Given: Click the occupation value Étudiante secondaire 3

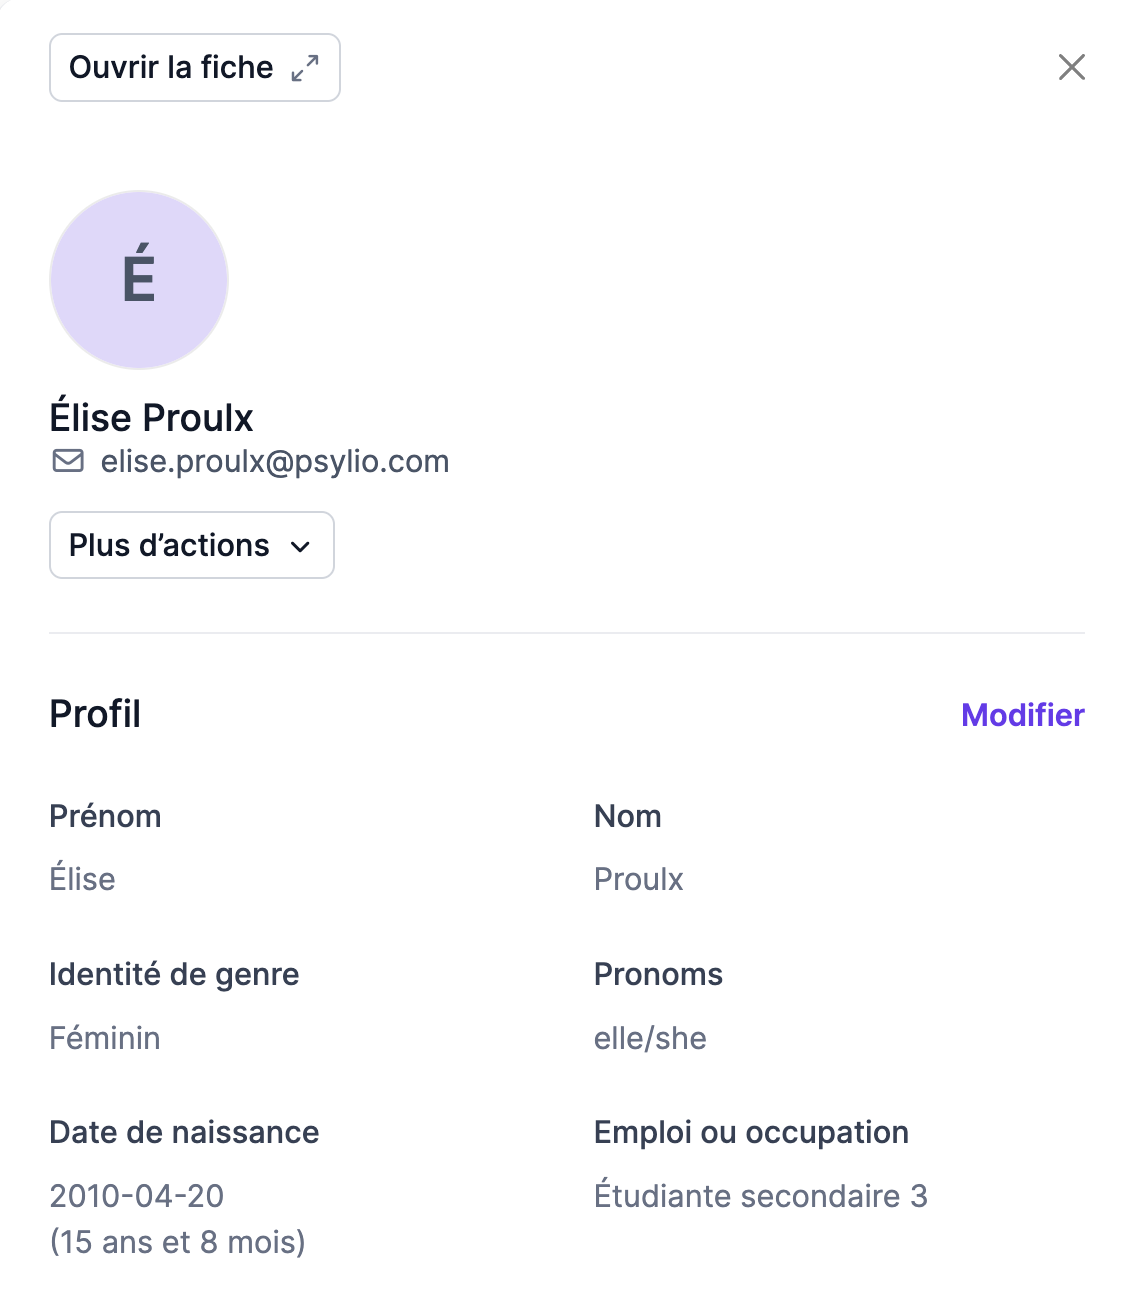Looking at the screenshot, I should 760,1195.
